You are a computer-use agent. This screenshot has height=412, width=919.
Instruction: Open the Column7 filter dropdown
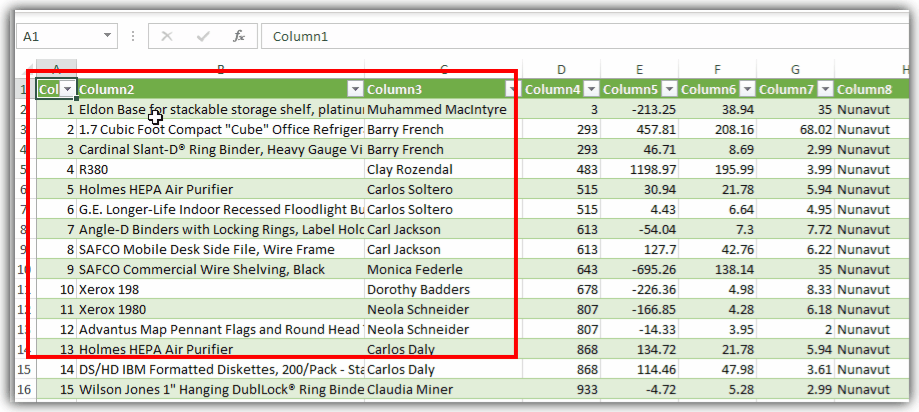click(826, 89)
